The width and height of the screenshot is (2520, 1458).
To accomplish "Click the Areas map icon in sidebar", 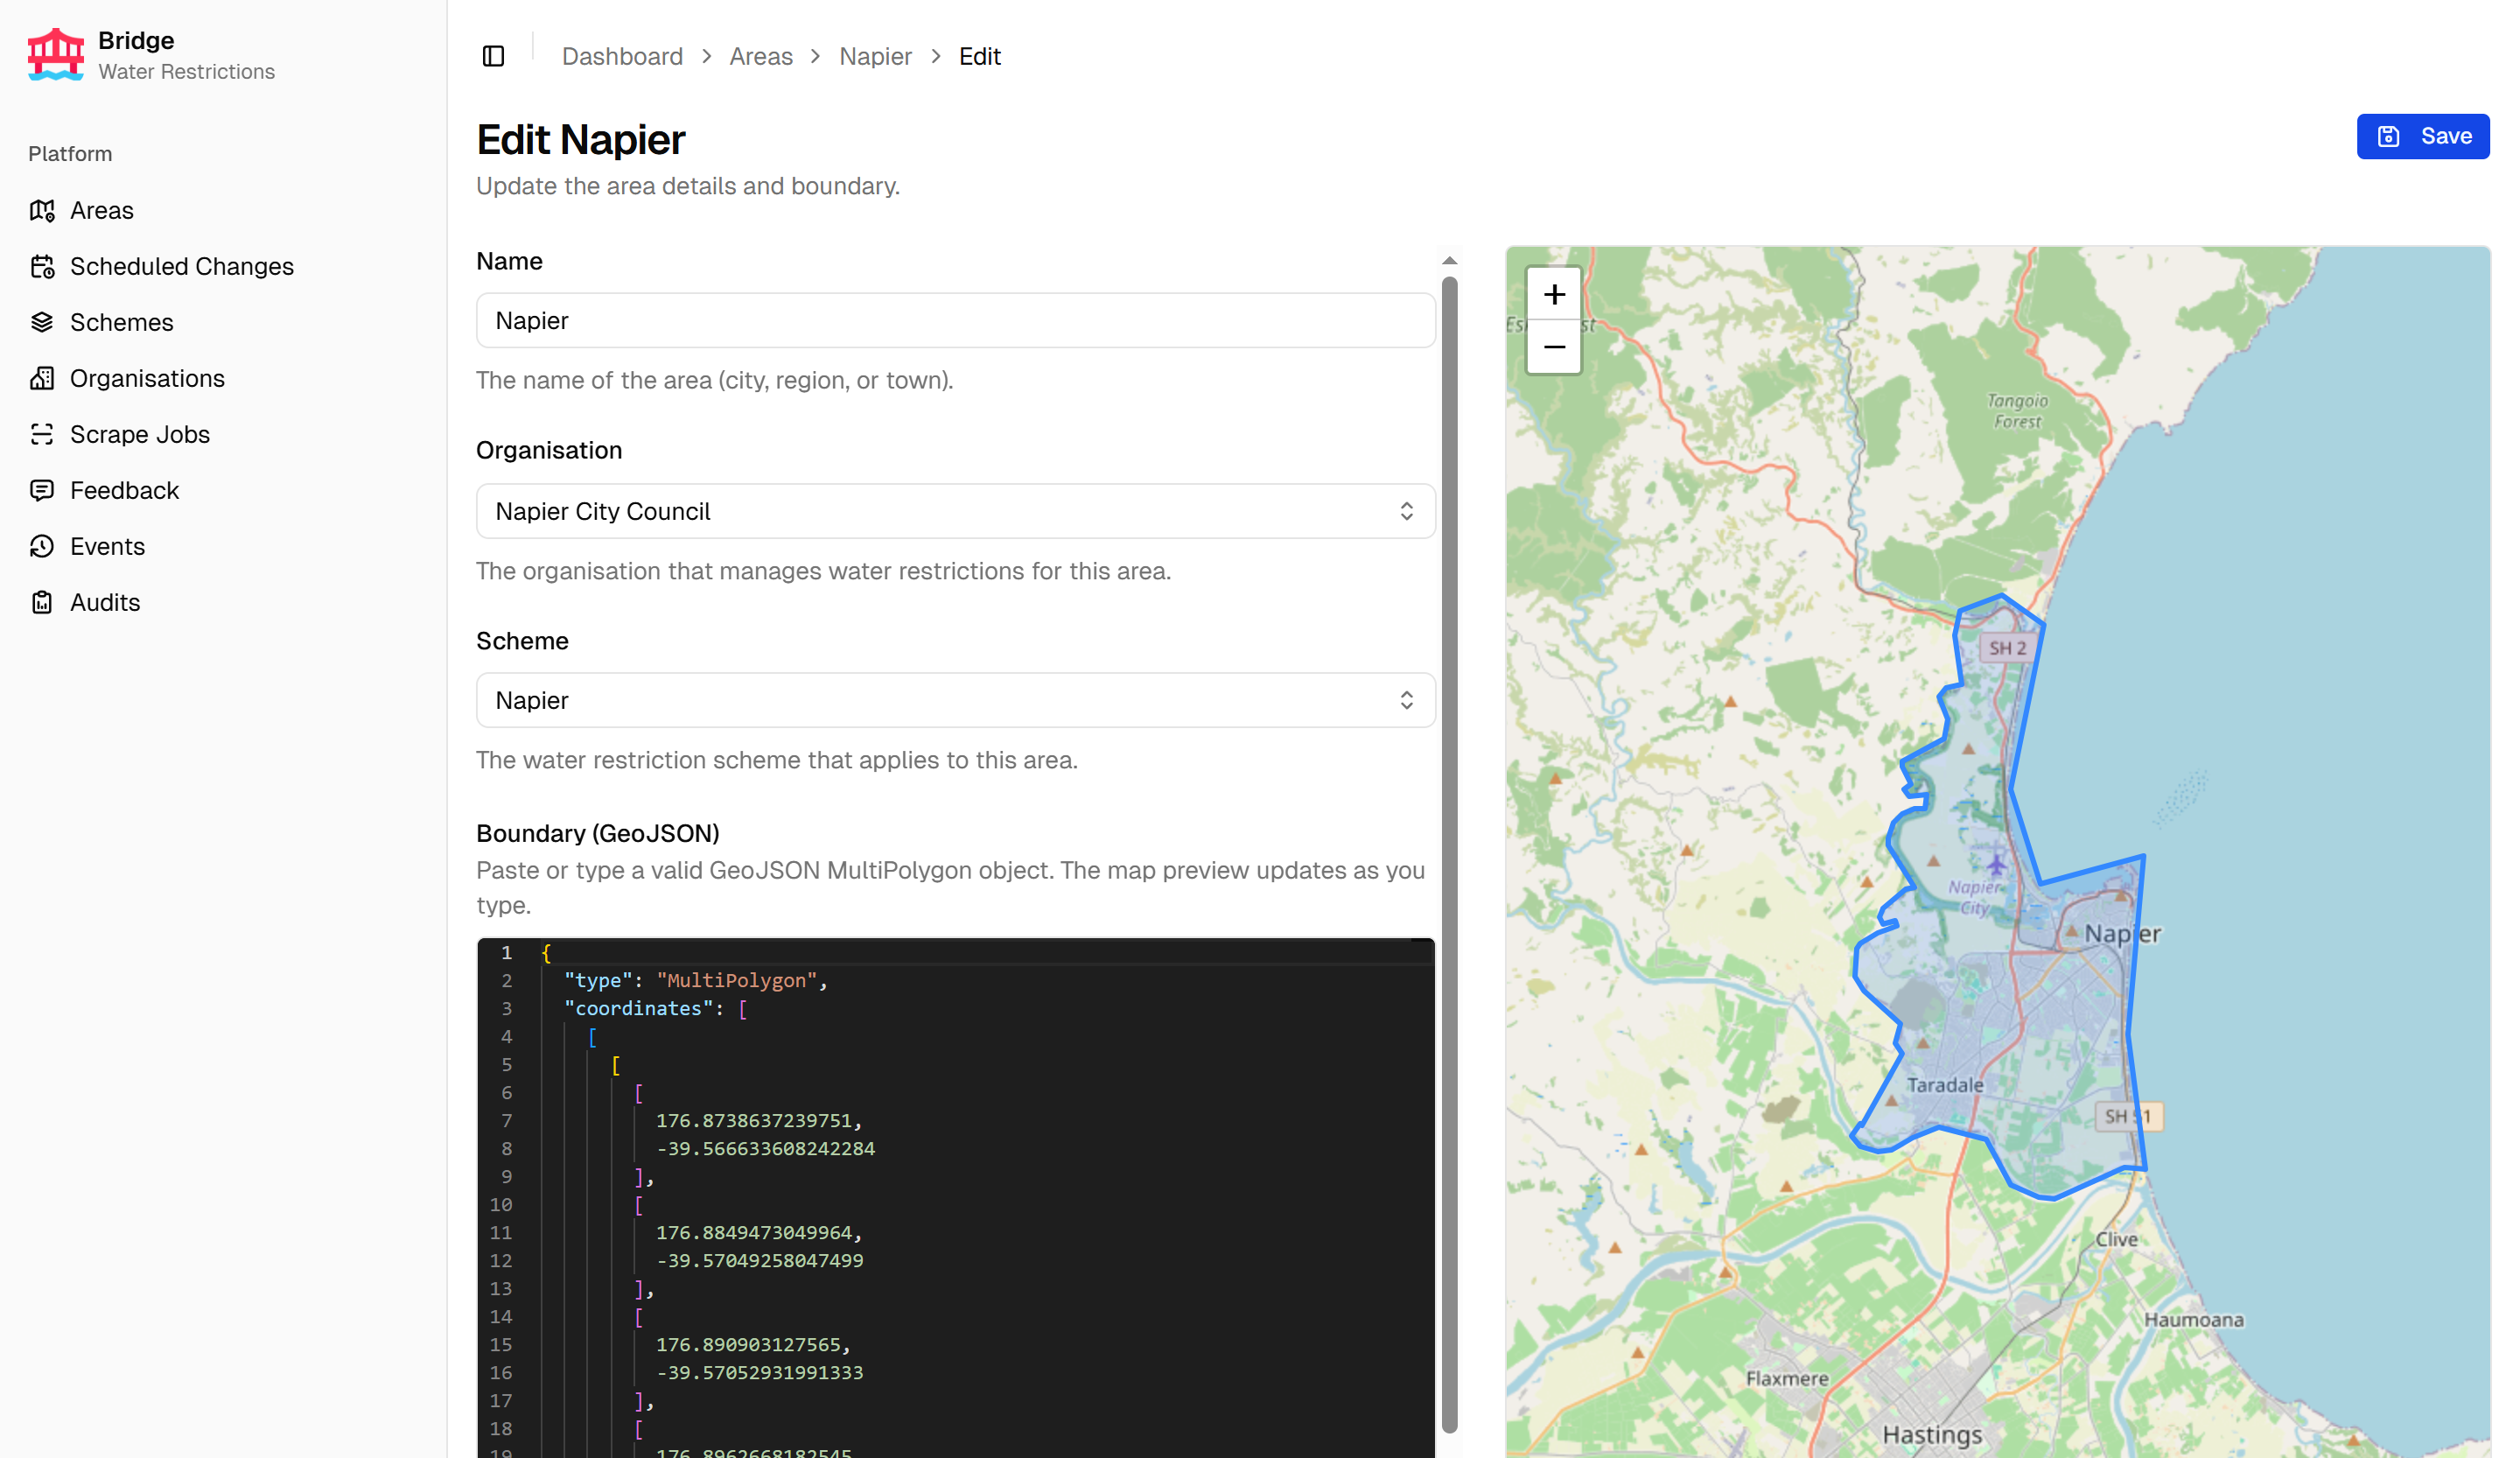I will pos(42,210).
